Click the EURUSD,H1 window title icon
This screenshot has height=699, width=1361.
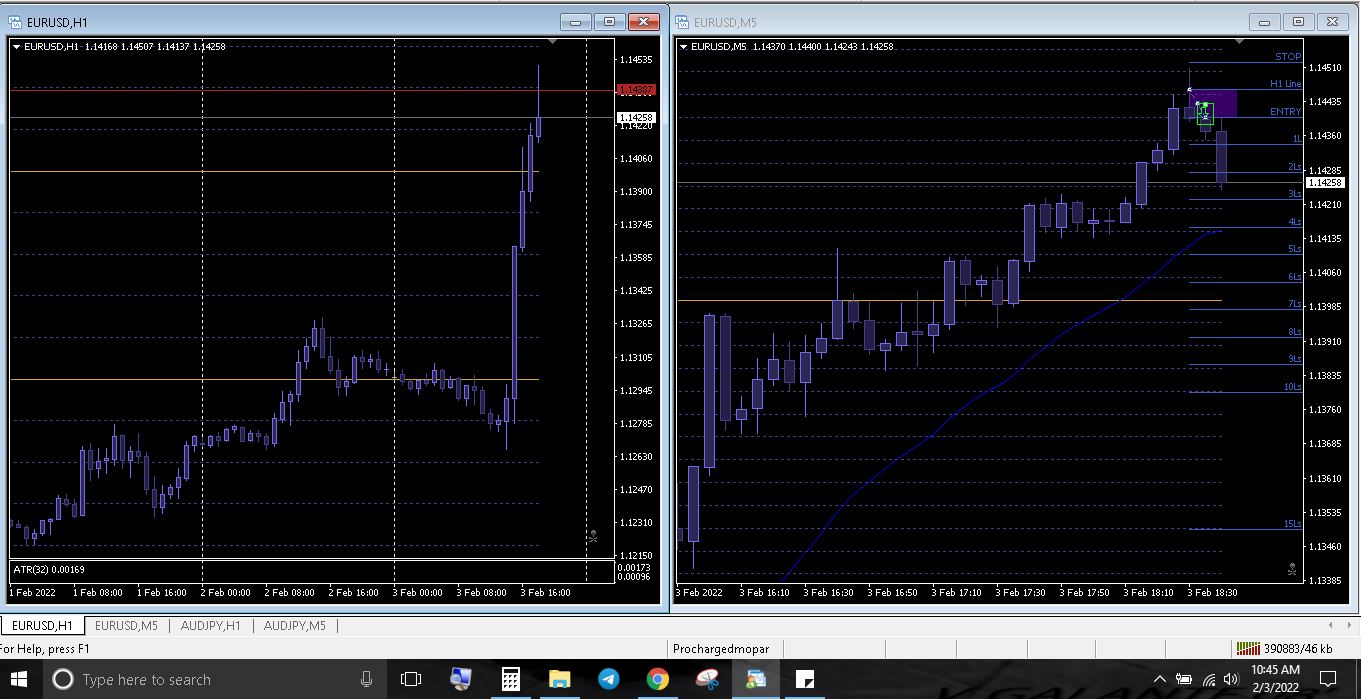tap(14, 21)
